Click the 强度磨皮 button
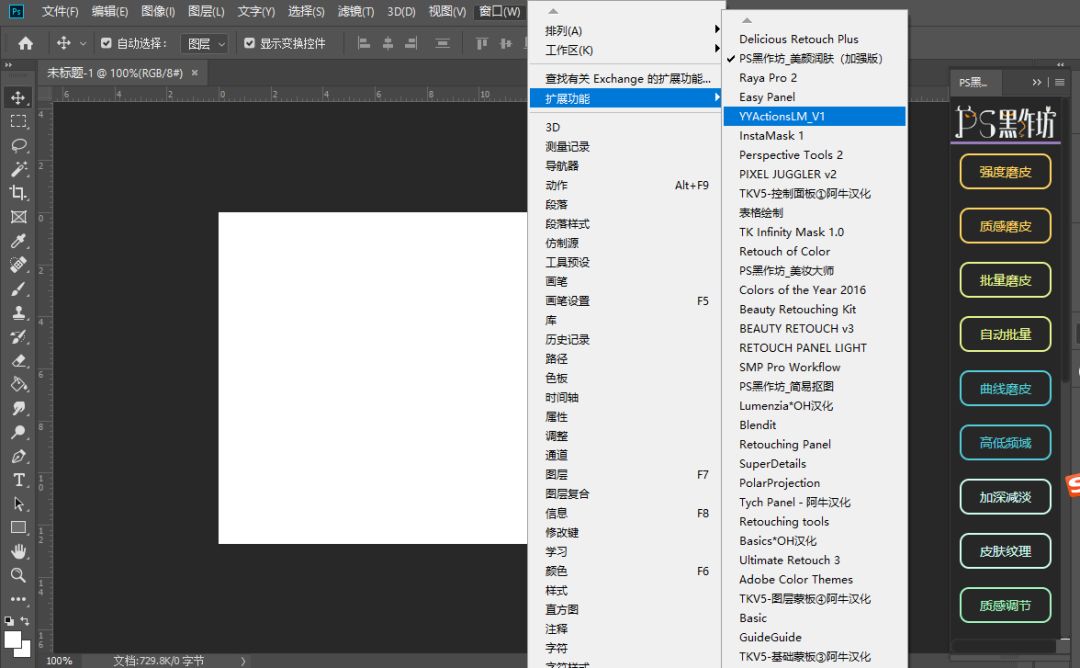 1005,172
